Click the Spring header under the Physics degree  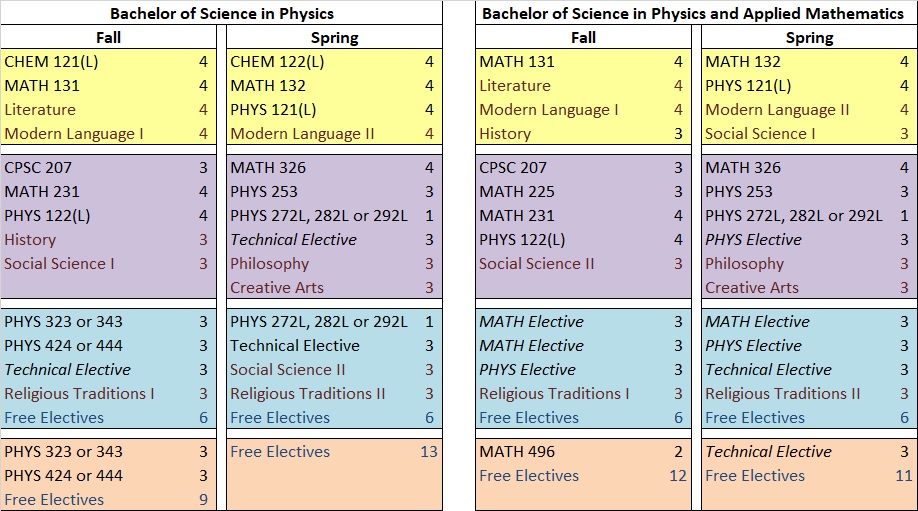334,37
